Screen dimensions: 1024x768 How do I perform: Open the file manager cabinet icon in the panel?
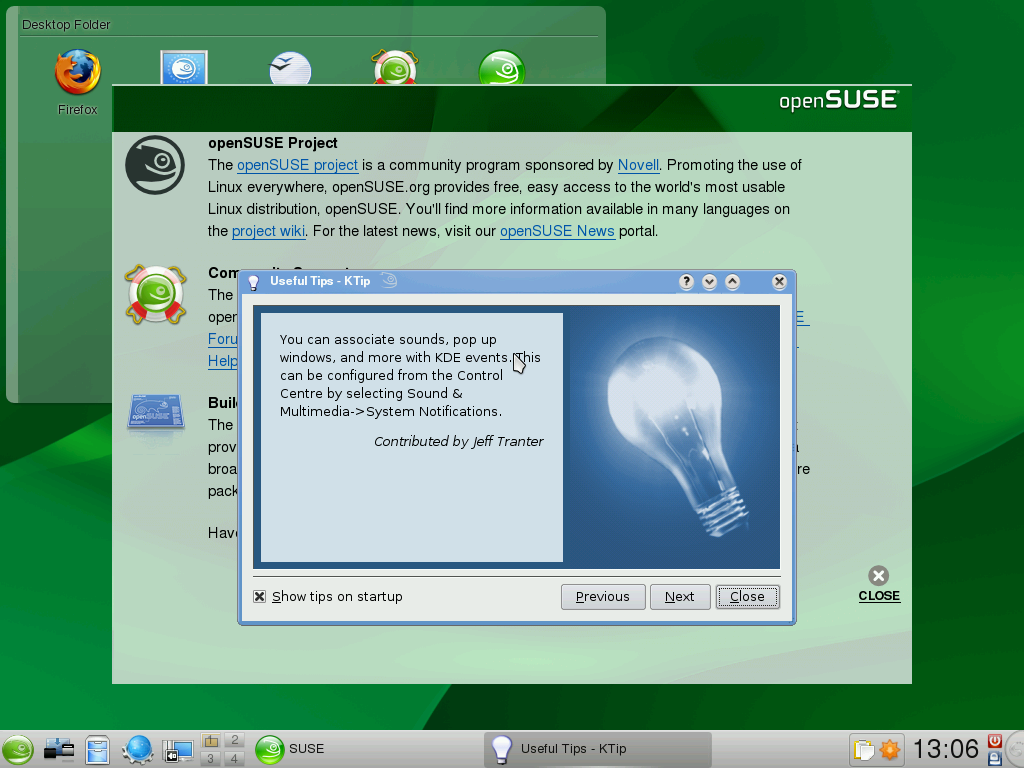pyautogui.click(x=97, y=749)
